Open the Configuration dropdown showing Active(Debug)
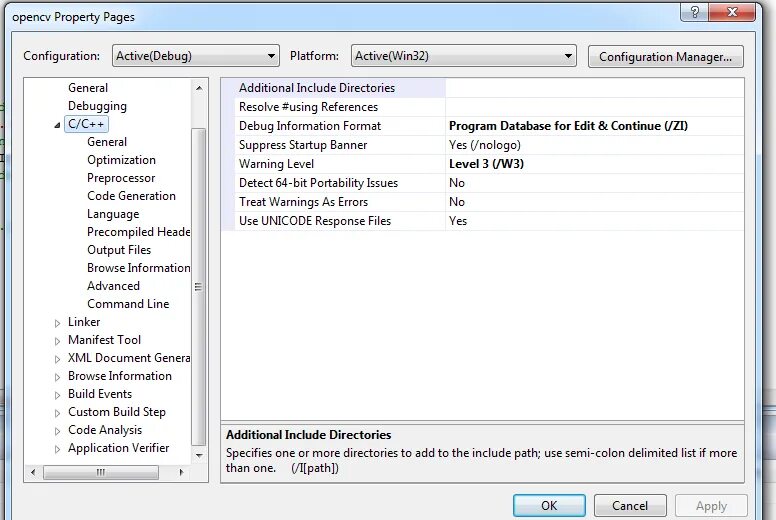 (x=195, y=56)
